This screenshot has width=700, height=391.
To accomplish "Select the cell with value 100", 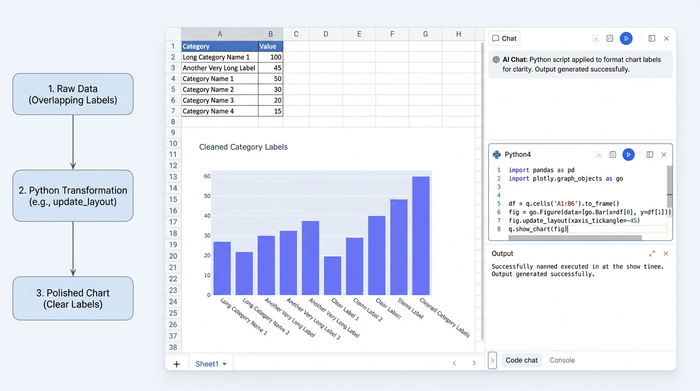I will [x=271, y=57].
